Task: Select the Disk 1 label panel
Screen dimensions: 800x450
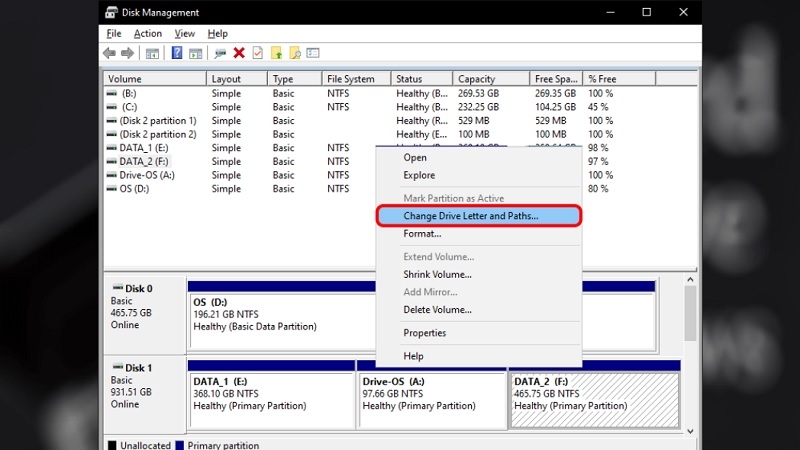Action: point(145,394)
